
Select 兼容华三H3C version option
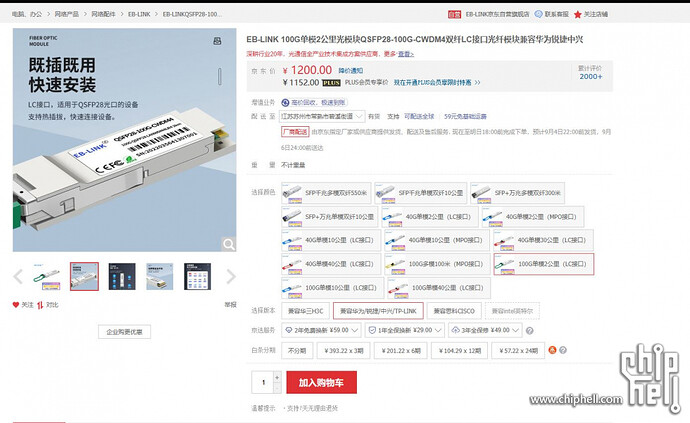tap(305, 311)
